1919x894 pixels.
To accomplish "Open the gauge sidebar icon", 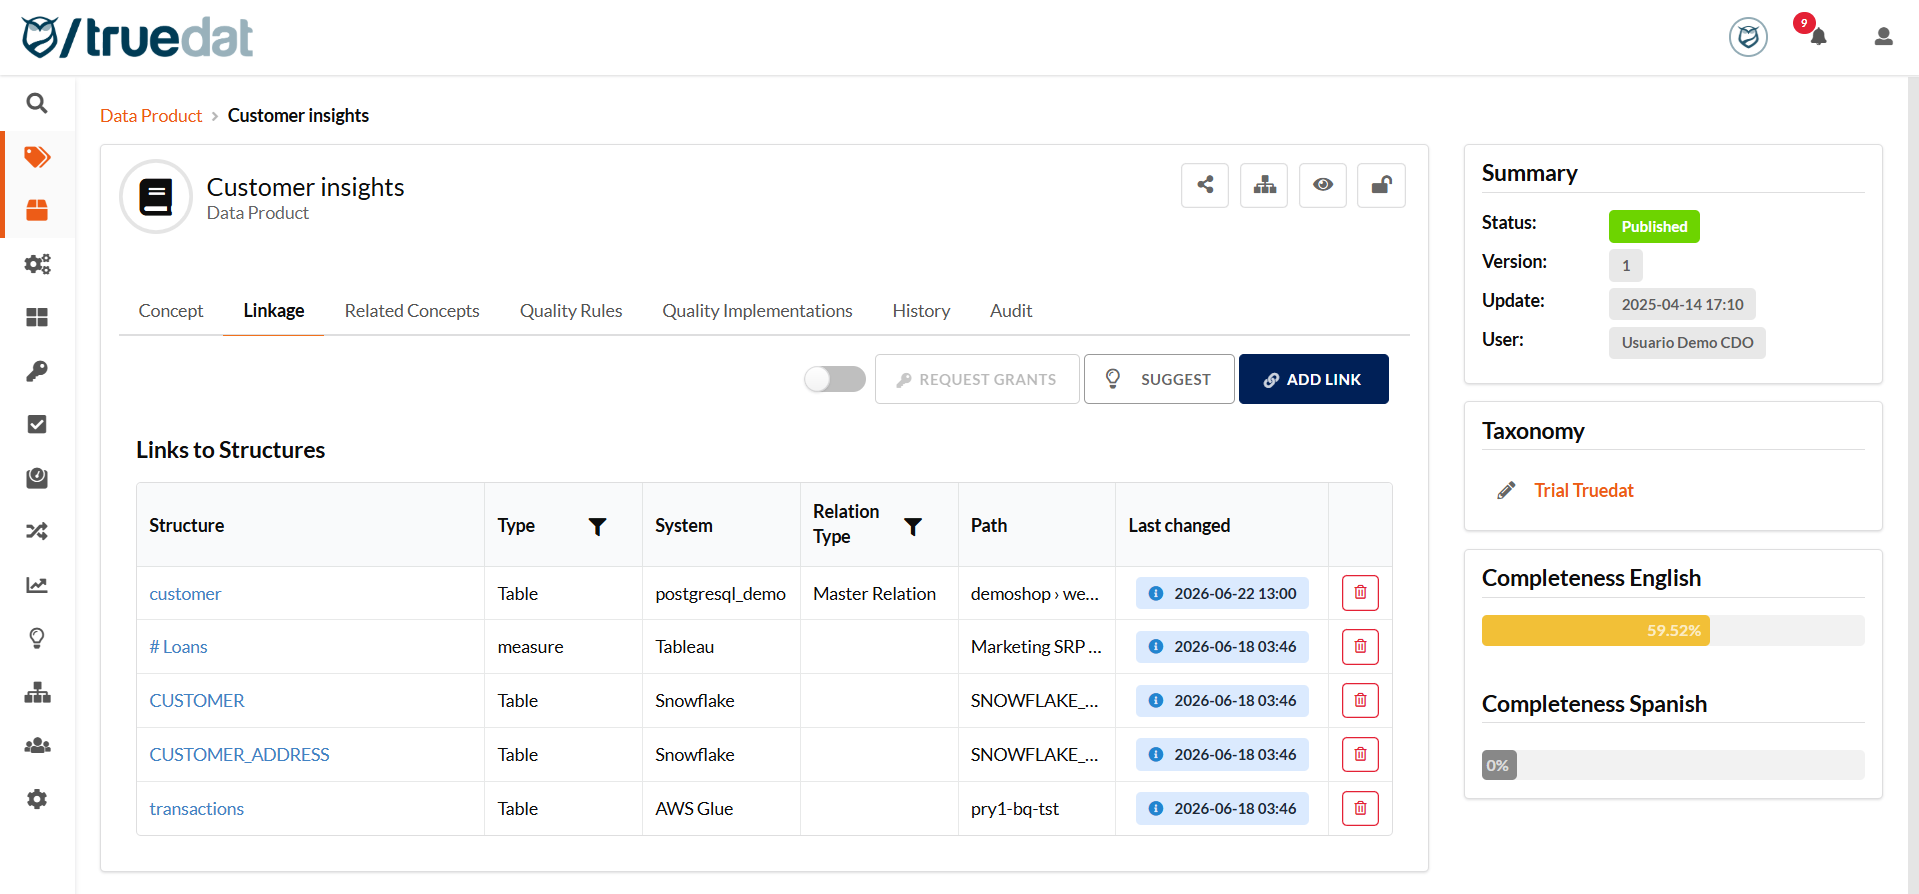I will [37, 478].
